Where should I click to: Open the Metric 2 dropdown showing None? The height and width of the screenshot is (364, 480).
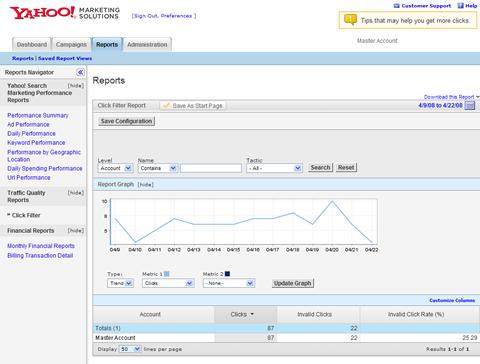pos(229,283)
